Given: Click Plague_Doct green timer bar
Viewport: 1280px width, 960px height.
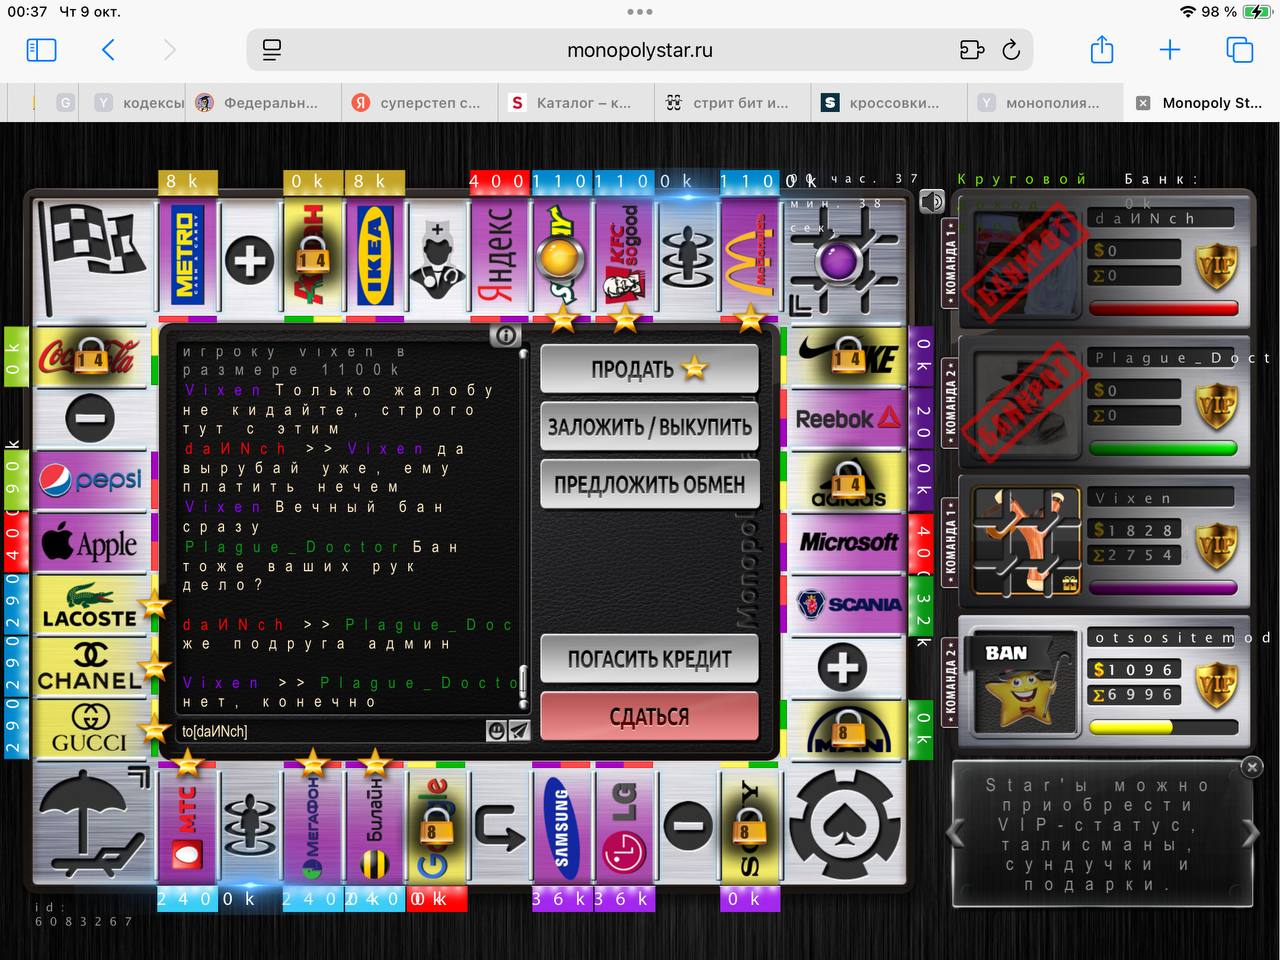Looking at the screenshot, I should (x=1164, y=448).
